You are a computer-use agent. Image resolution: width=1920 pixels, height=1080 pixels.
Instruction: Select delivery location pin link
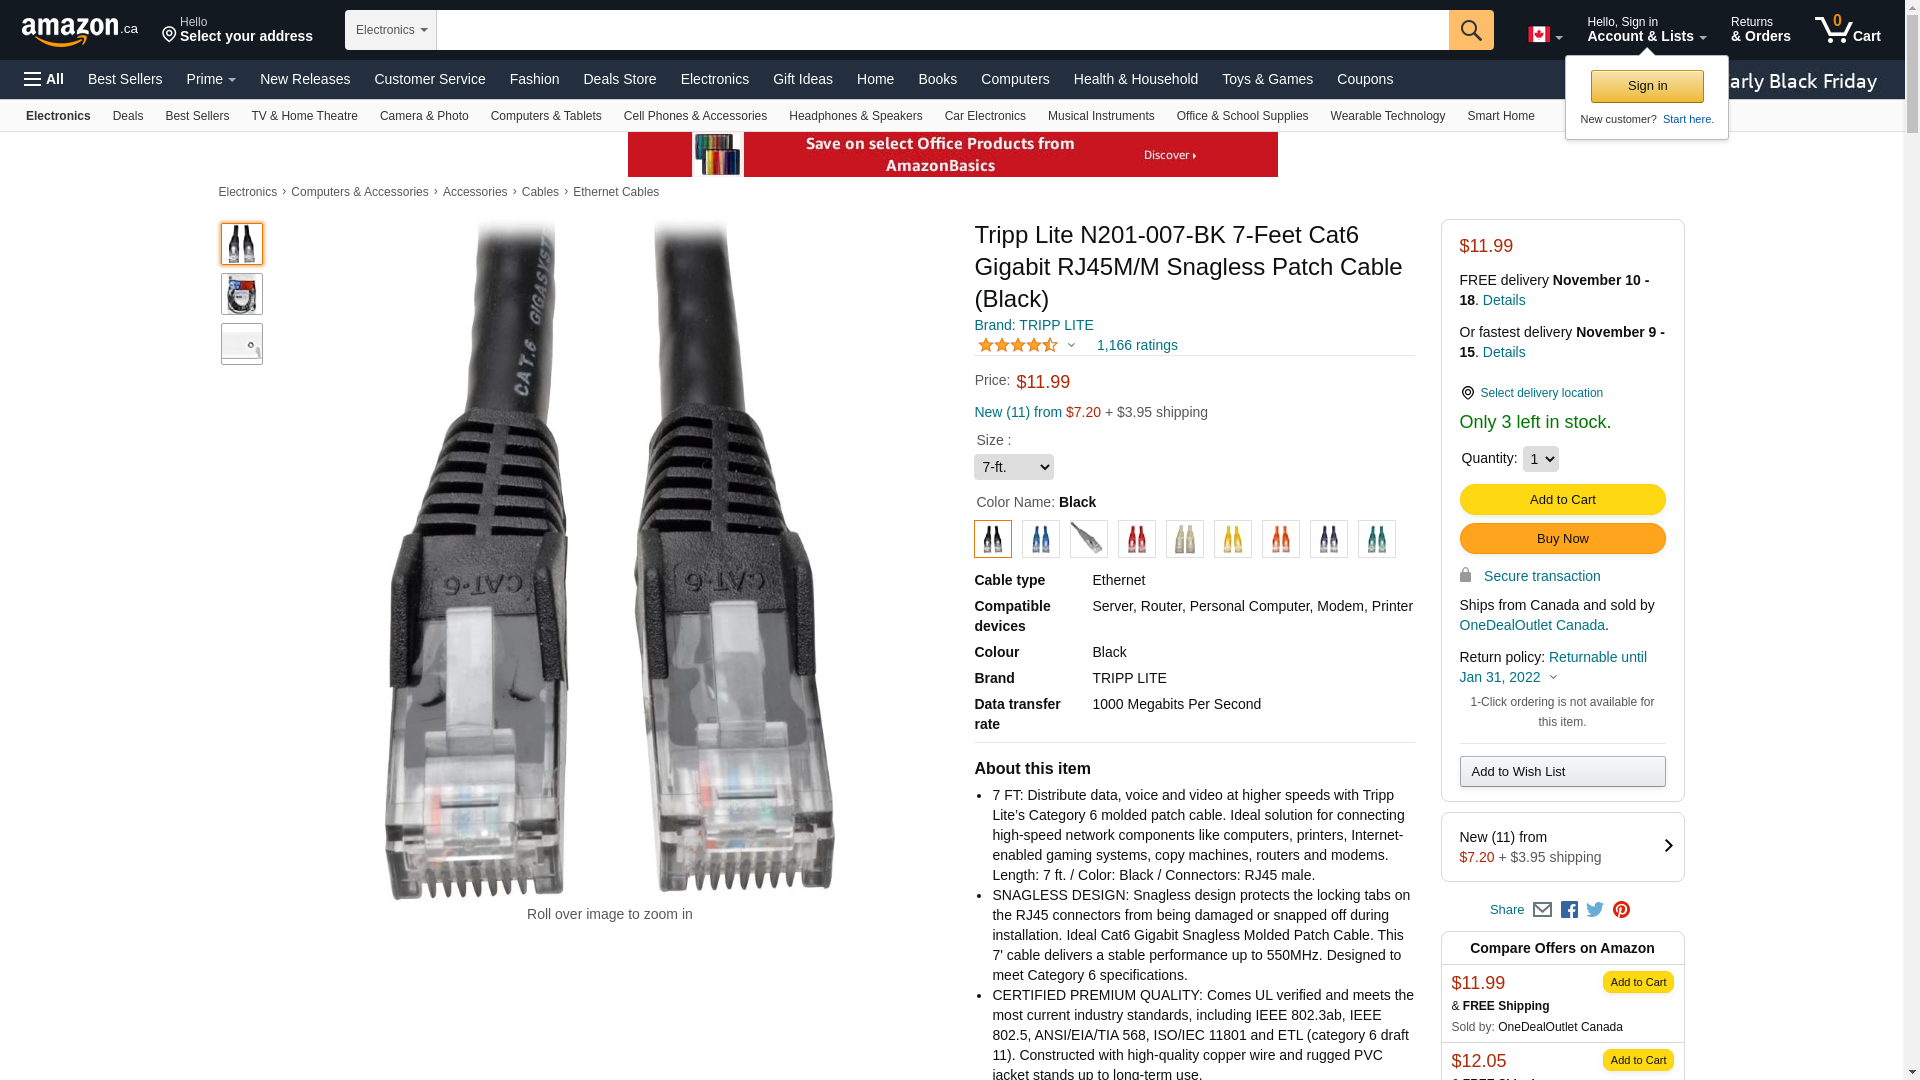(x=1531, y=393)
